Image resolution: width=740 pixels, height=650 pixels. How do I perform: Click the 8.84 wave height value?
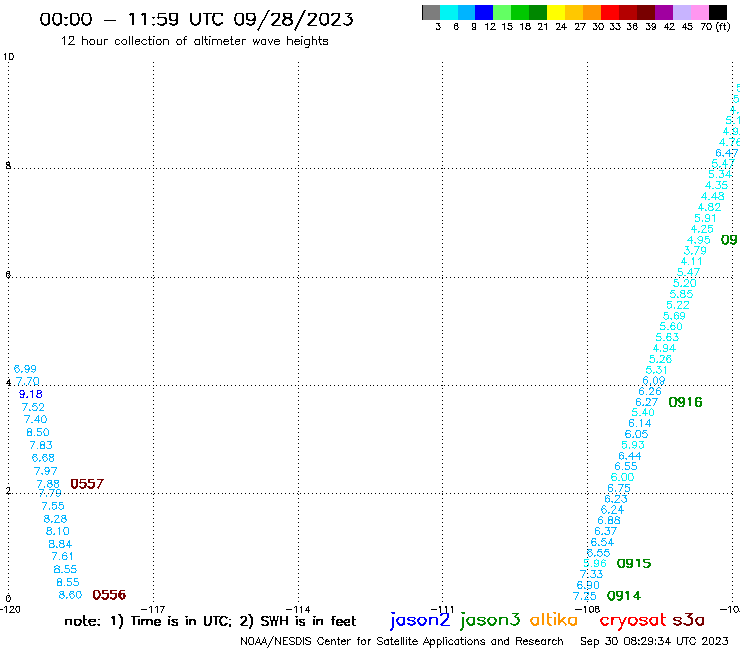(x=60, y=544)
